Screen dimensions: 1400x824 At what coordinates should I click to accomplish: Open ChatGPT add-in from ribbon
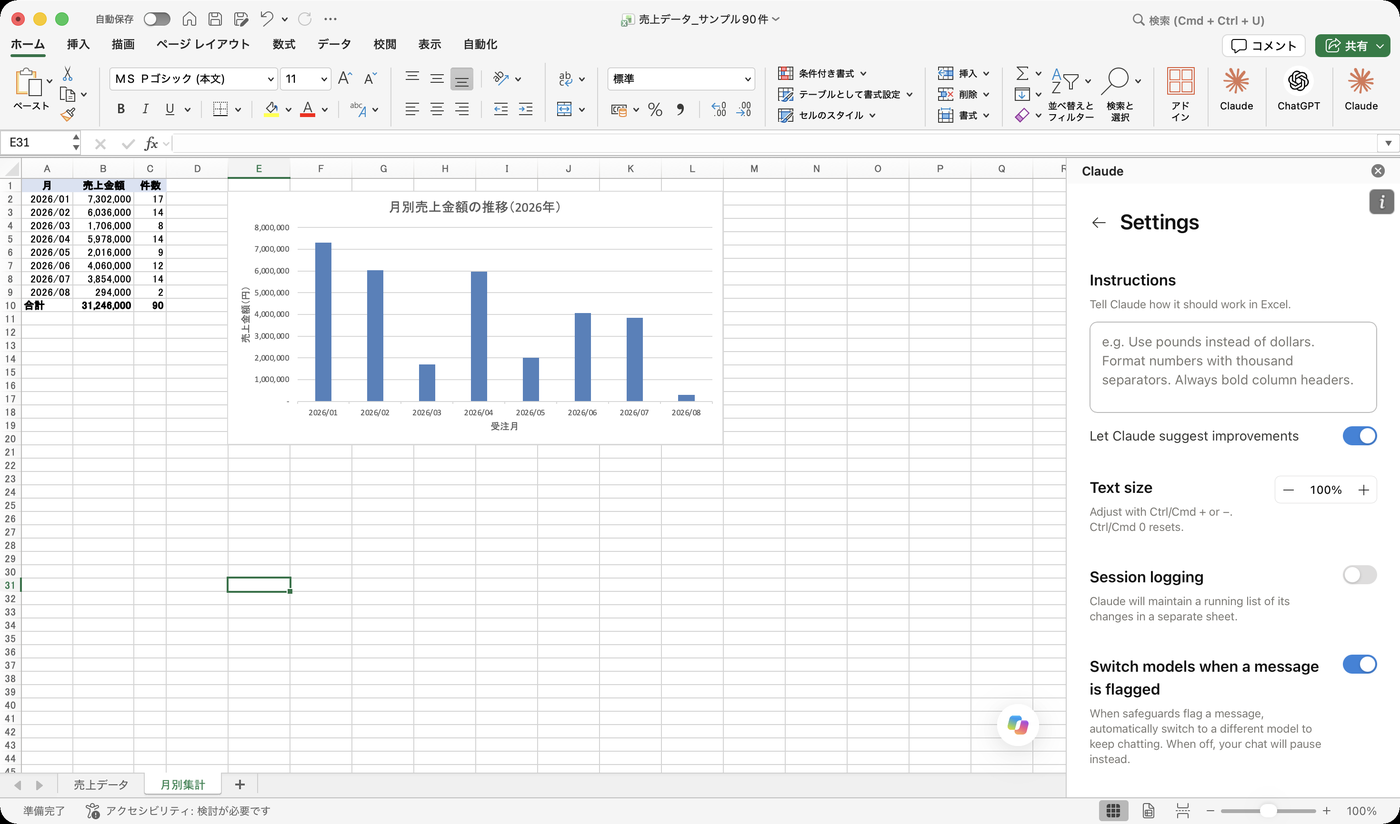coord(1298,88)
